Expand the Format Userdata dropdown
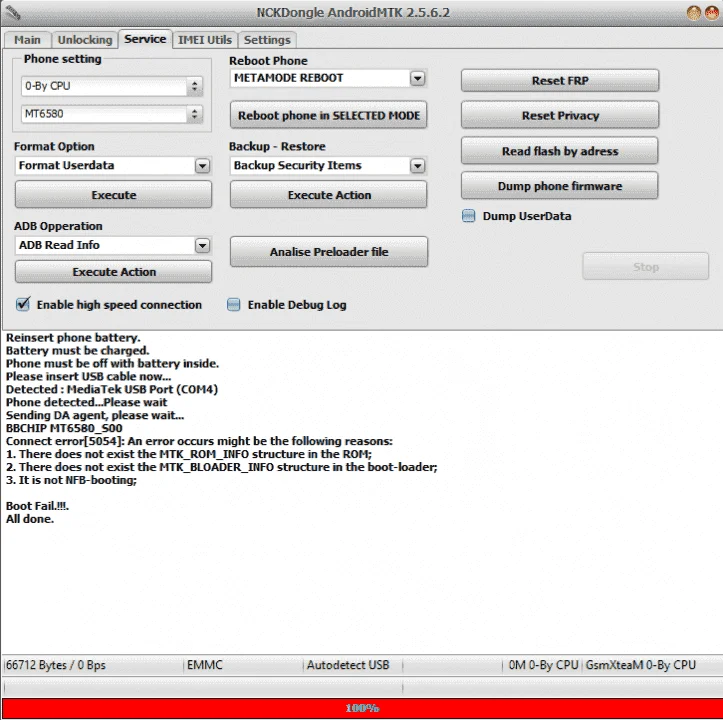 (202, 166)
